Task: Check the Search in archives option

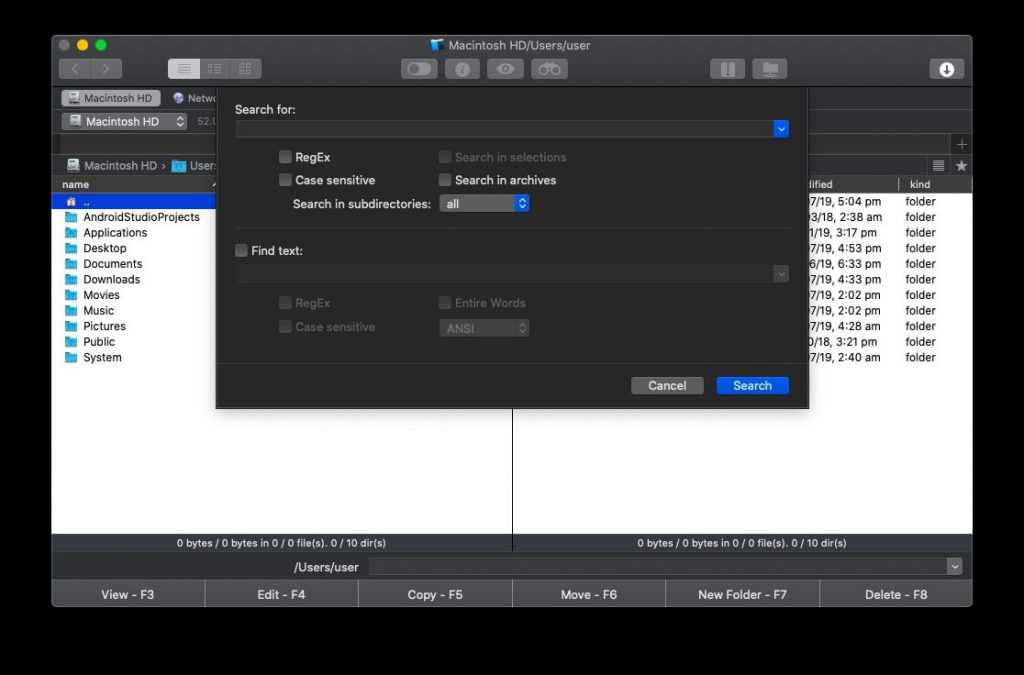Action: click(x=446, y=180)
